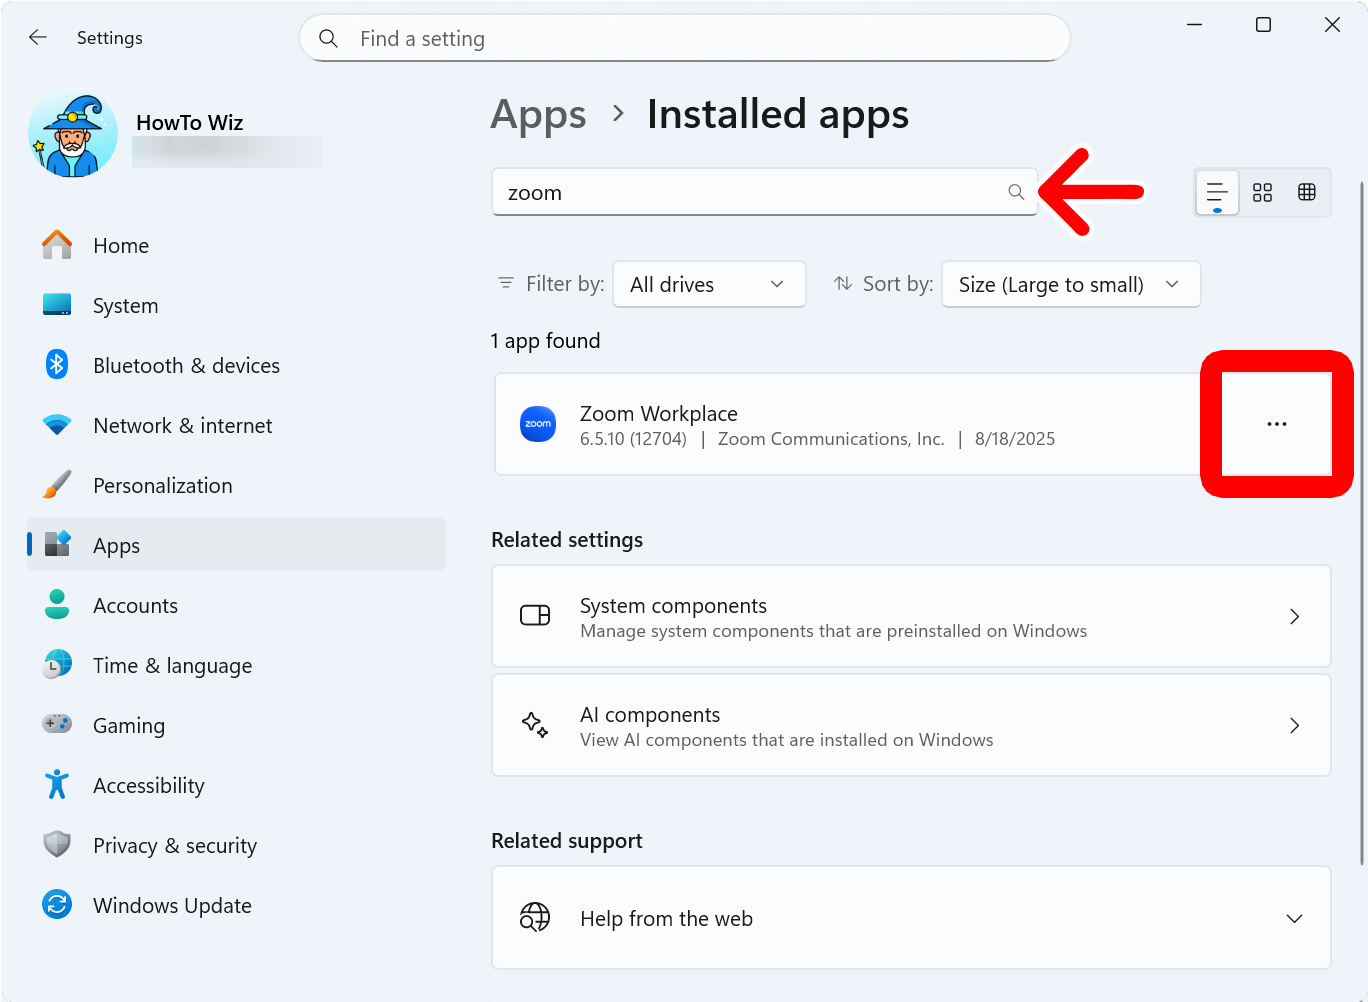Open Gaming settings via the controller icon
Viewport: 1368px width, 1002px height.
click(57, 725)
